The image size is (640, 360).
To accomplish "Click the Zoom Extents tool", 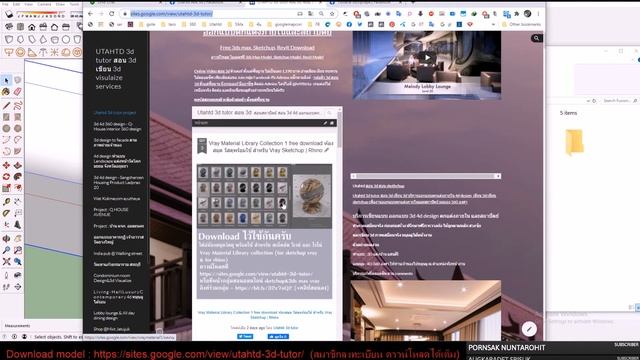I will (x=6, y=261).
